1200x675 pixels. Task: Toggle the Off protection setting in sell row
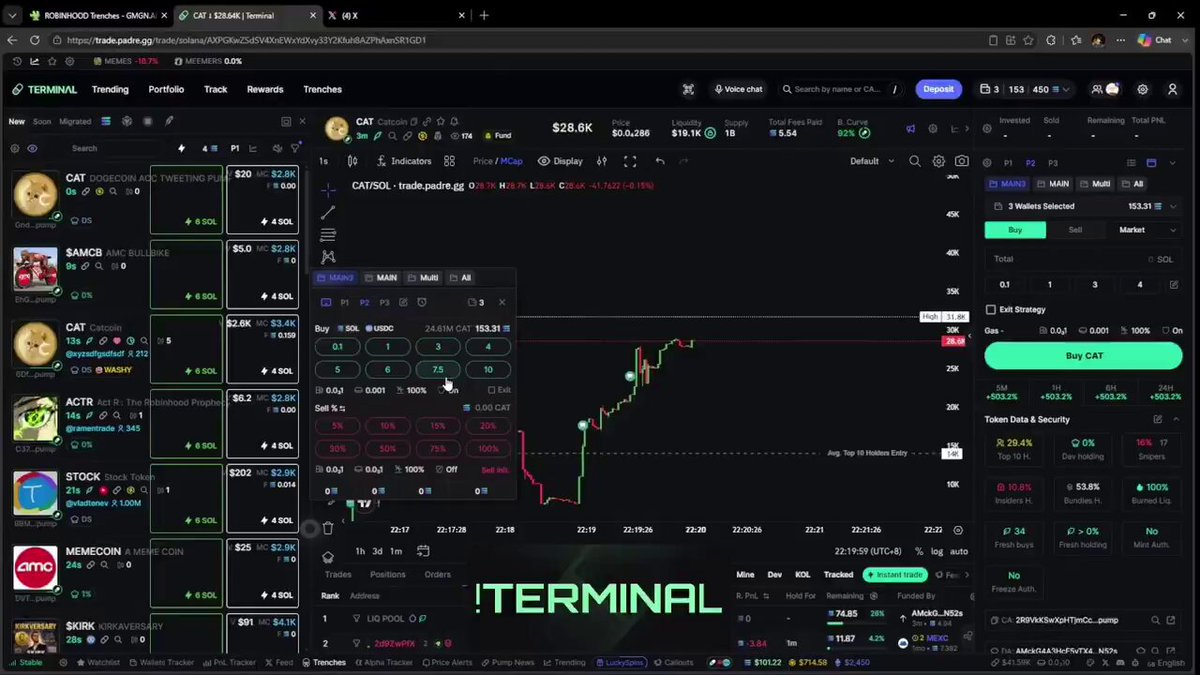446,470
